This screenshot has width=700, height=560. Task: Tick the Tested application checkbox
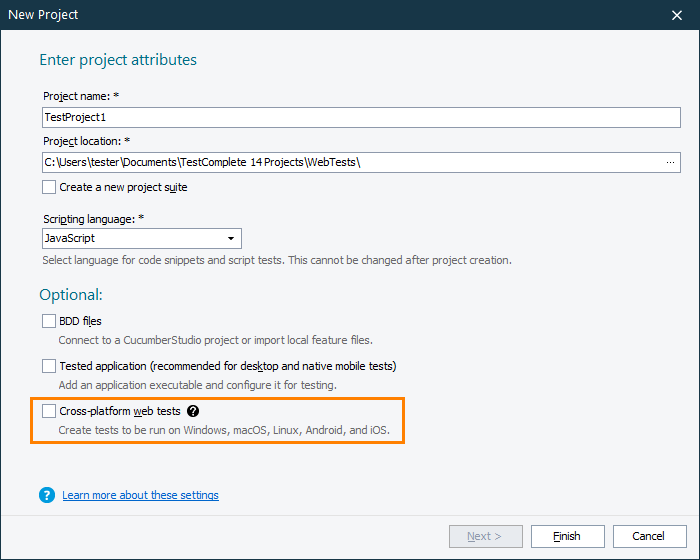point(49,366)
